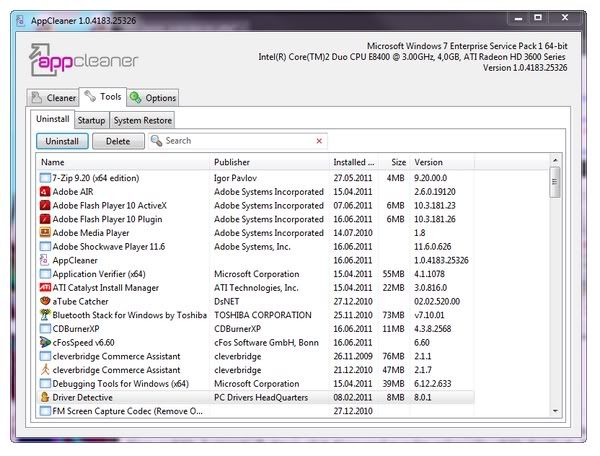Select "TOSHIBA CORPORATION" publisher cell
Viewport: 600px width, 456px height.
pos(262,315)
